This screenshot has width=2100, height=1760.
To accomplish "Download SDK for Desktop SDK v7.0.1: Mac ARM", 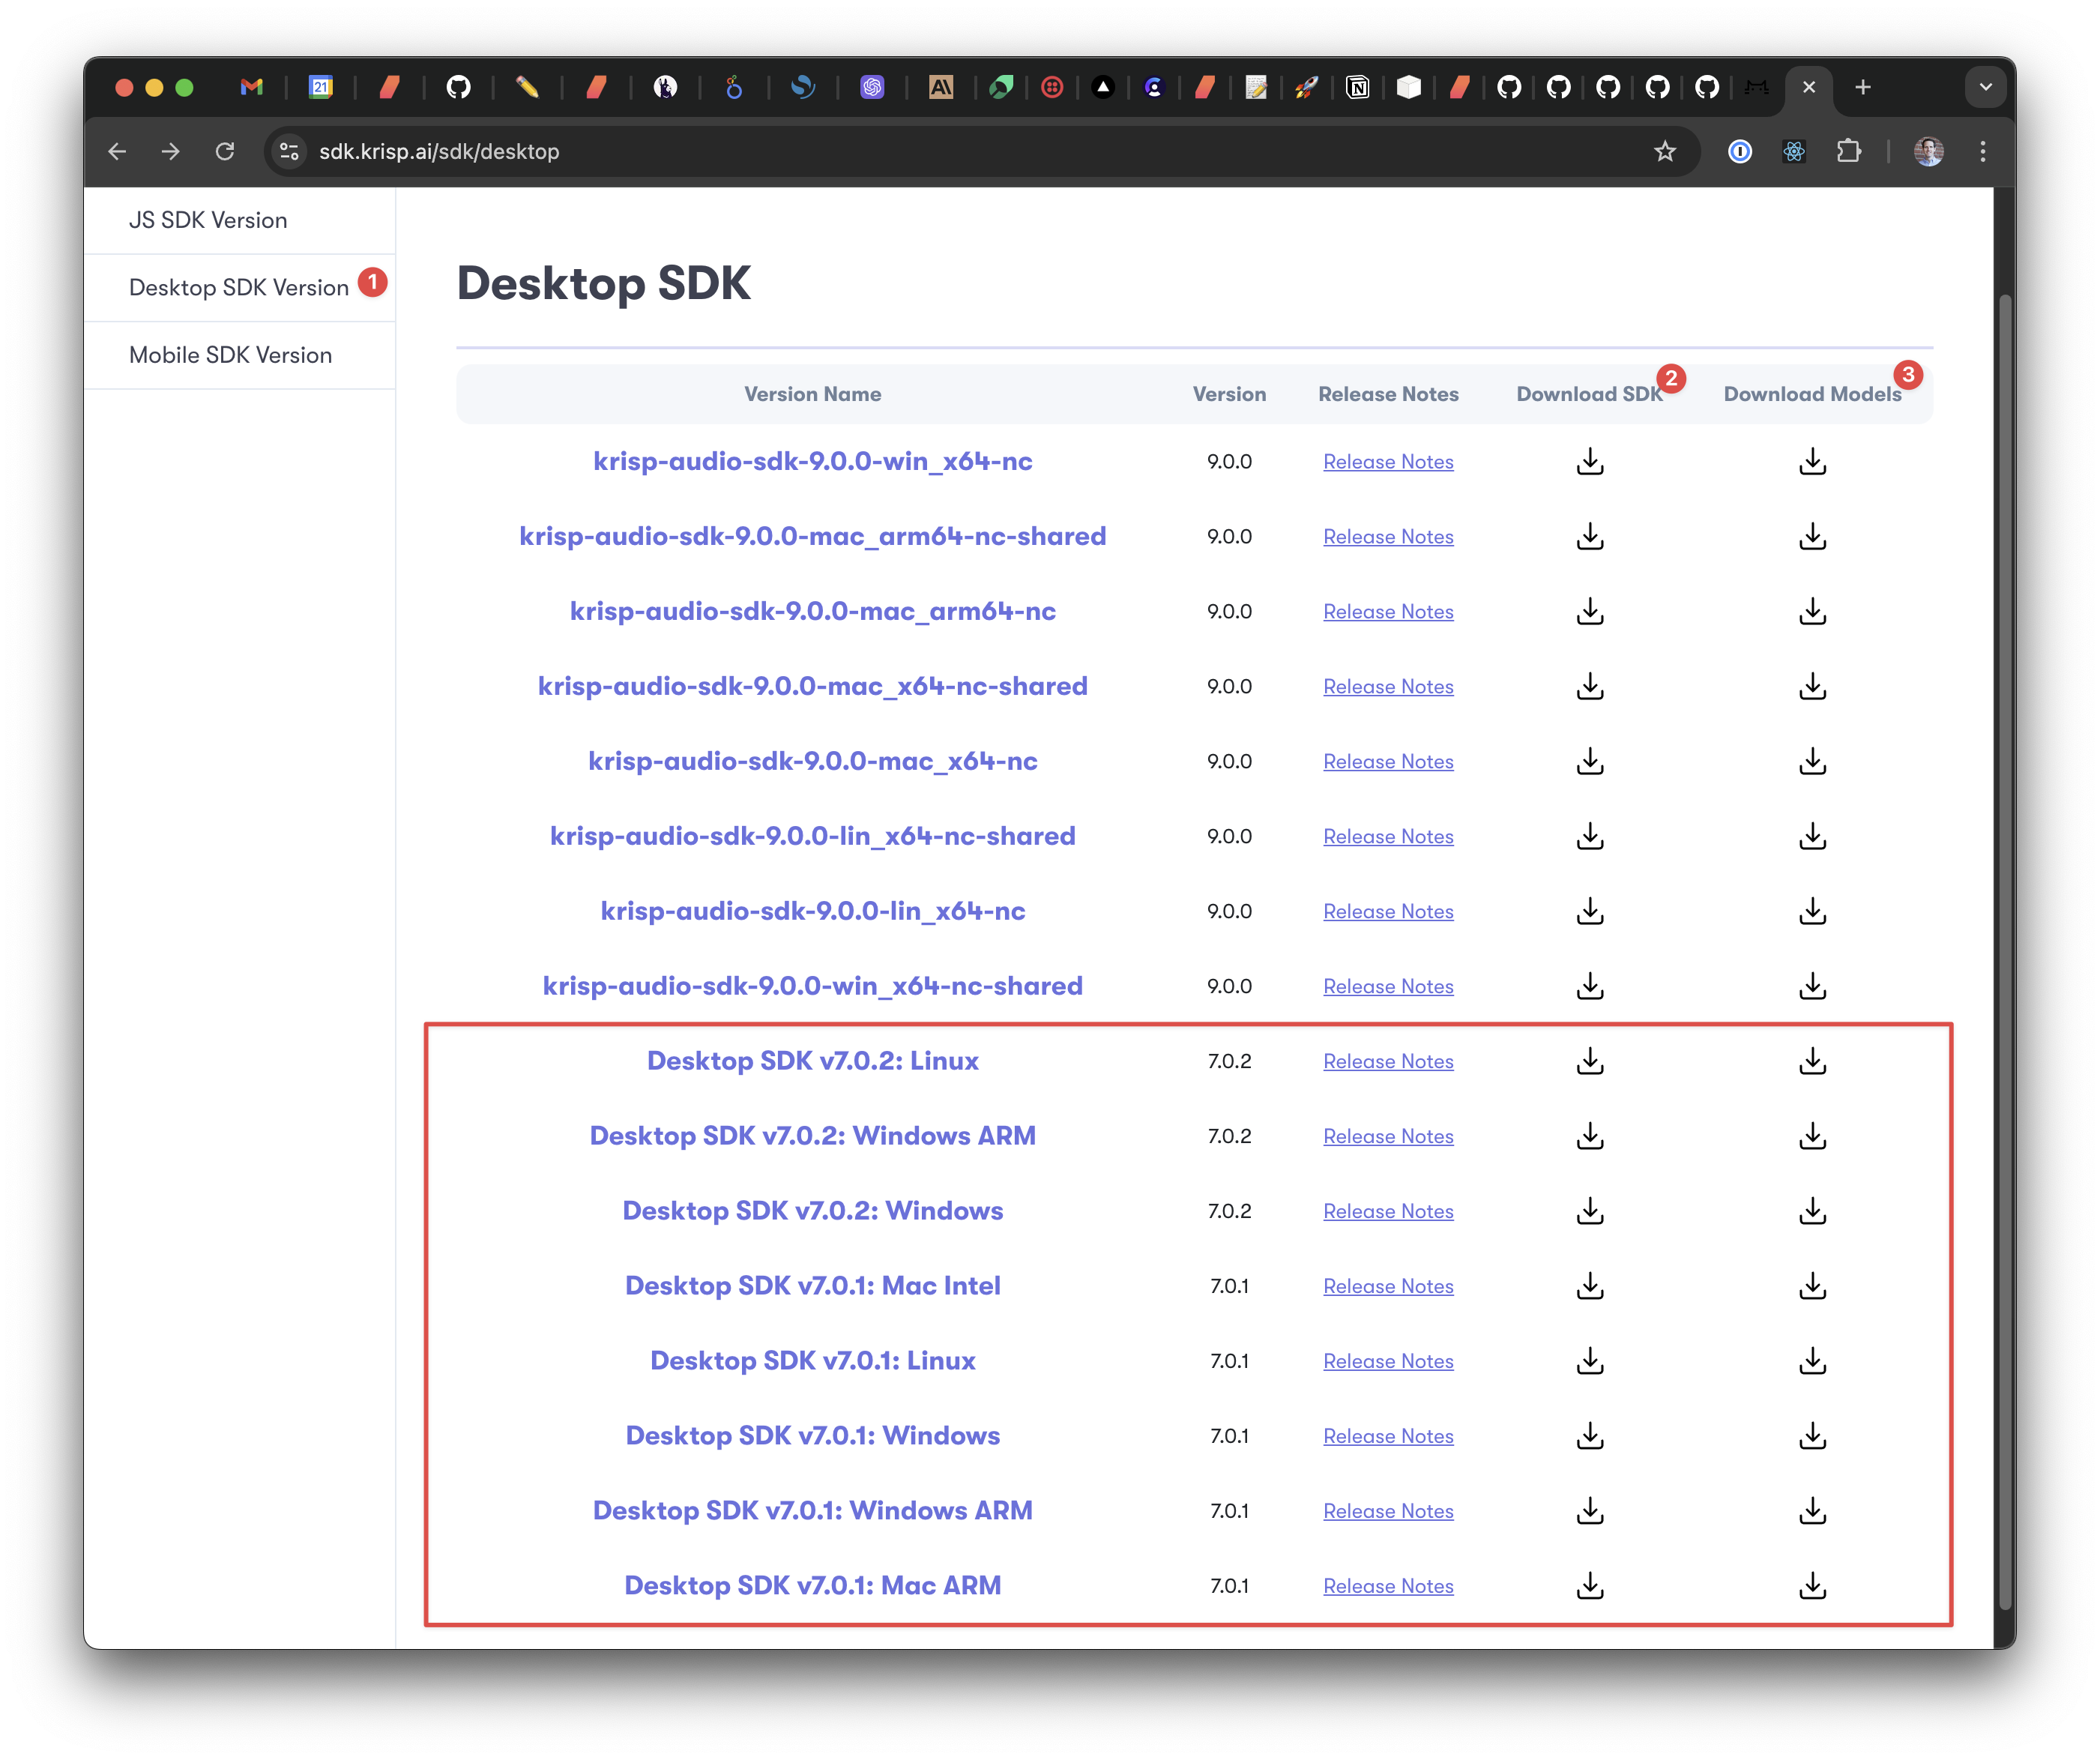I will pos(1589,1585).
